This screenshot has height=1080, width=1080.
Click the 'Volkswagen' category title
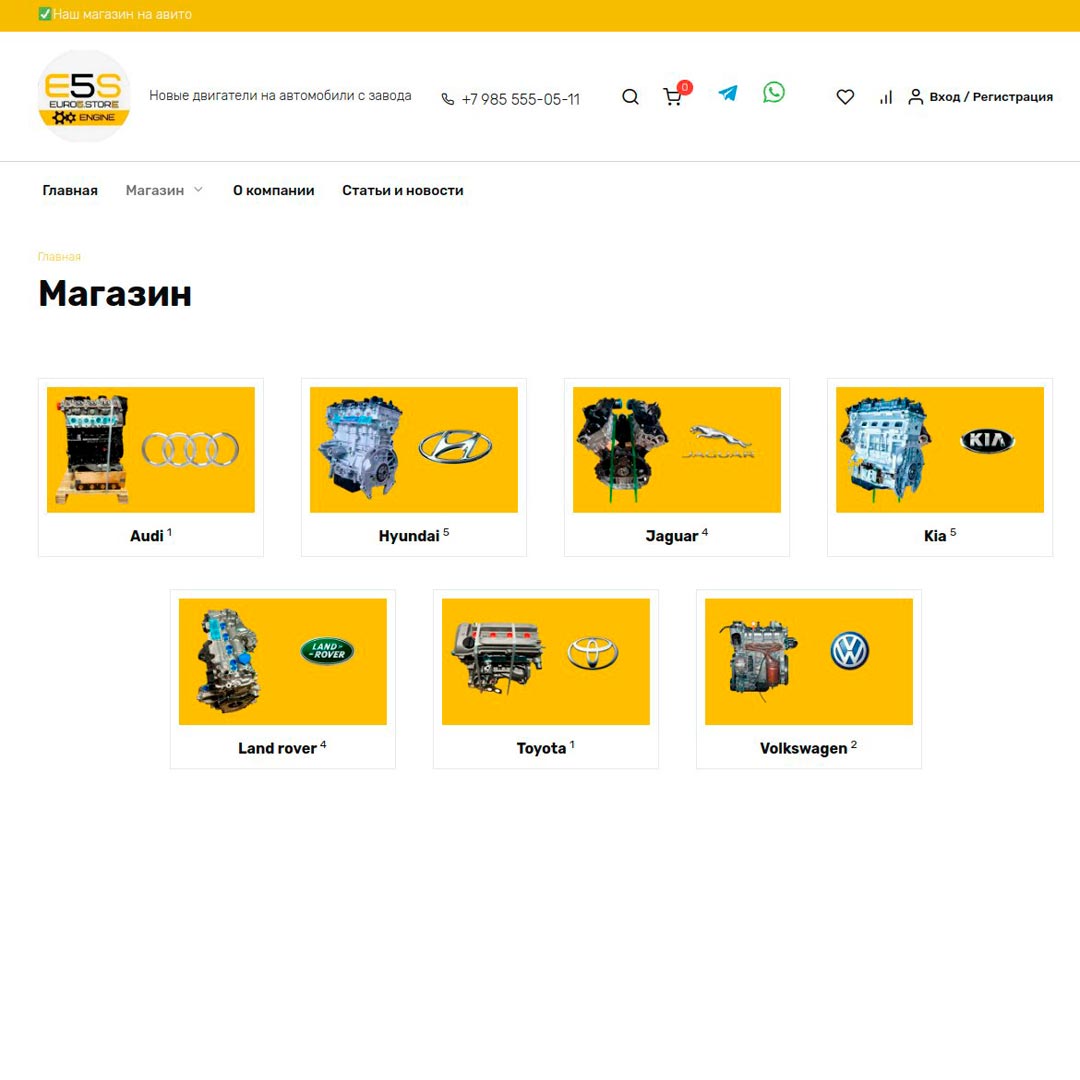point(804,748)
